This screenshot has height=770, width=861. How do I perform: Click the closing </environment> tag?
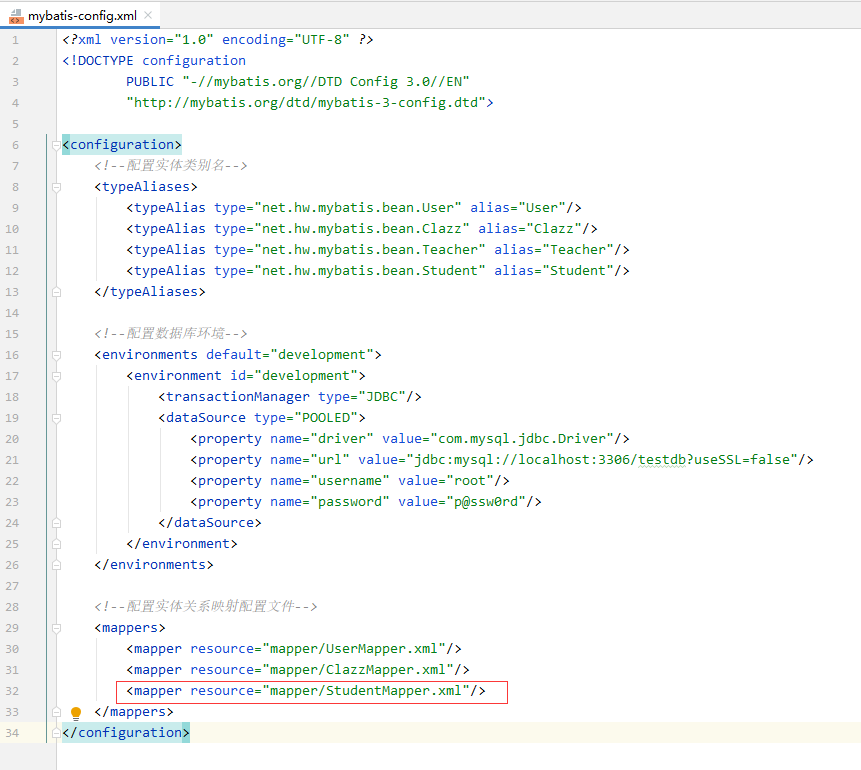pyautogui.click(x=182, y=544)
